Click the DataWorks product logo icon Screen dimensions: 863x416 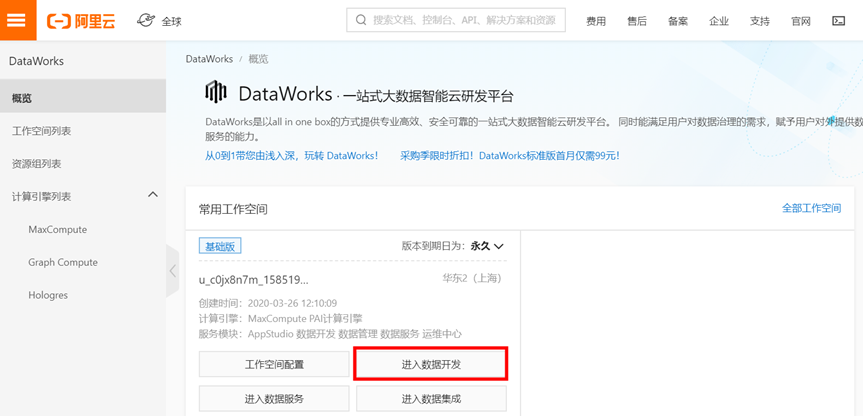[216, 92]
